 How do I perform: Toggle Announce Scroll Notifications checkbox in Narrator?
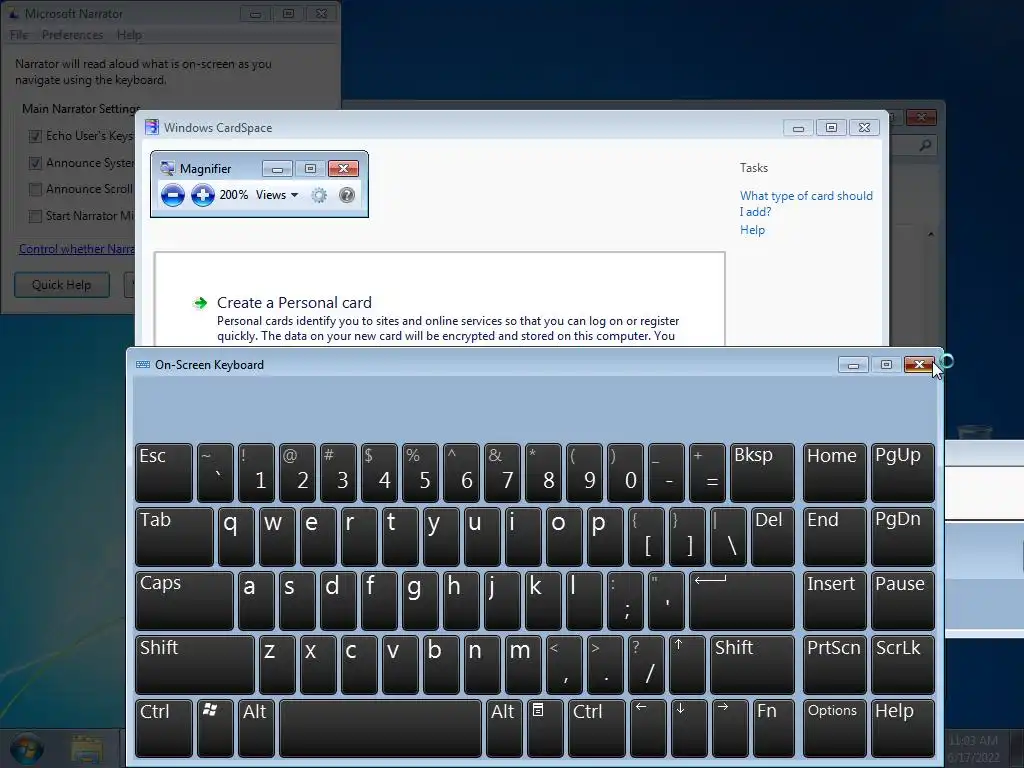pos(35,189)
